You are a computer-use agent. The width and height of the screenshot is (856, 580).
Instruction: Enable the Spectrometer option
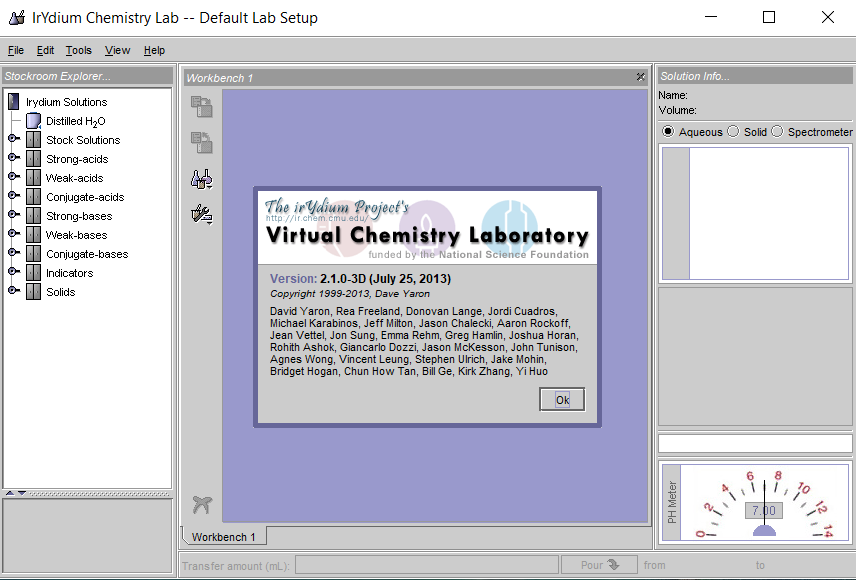coord(777,131)
